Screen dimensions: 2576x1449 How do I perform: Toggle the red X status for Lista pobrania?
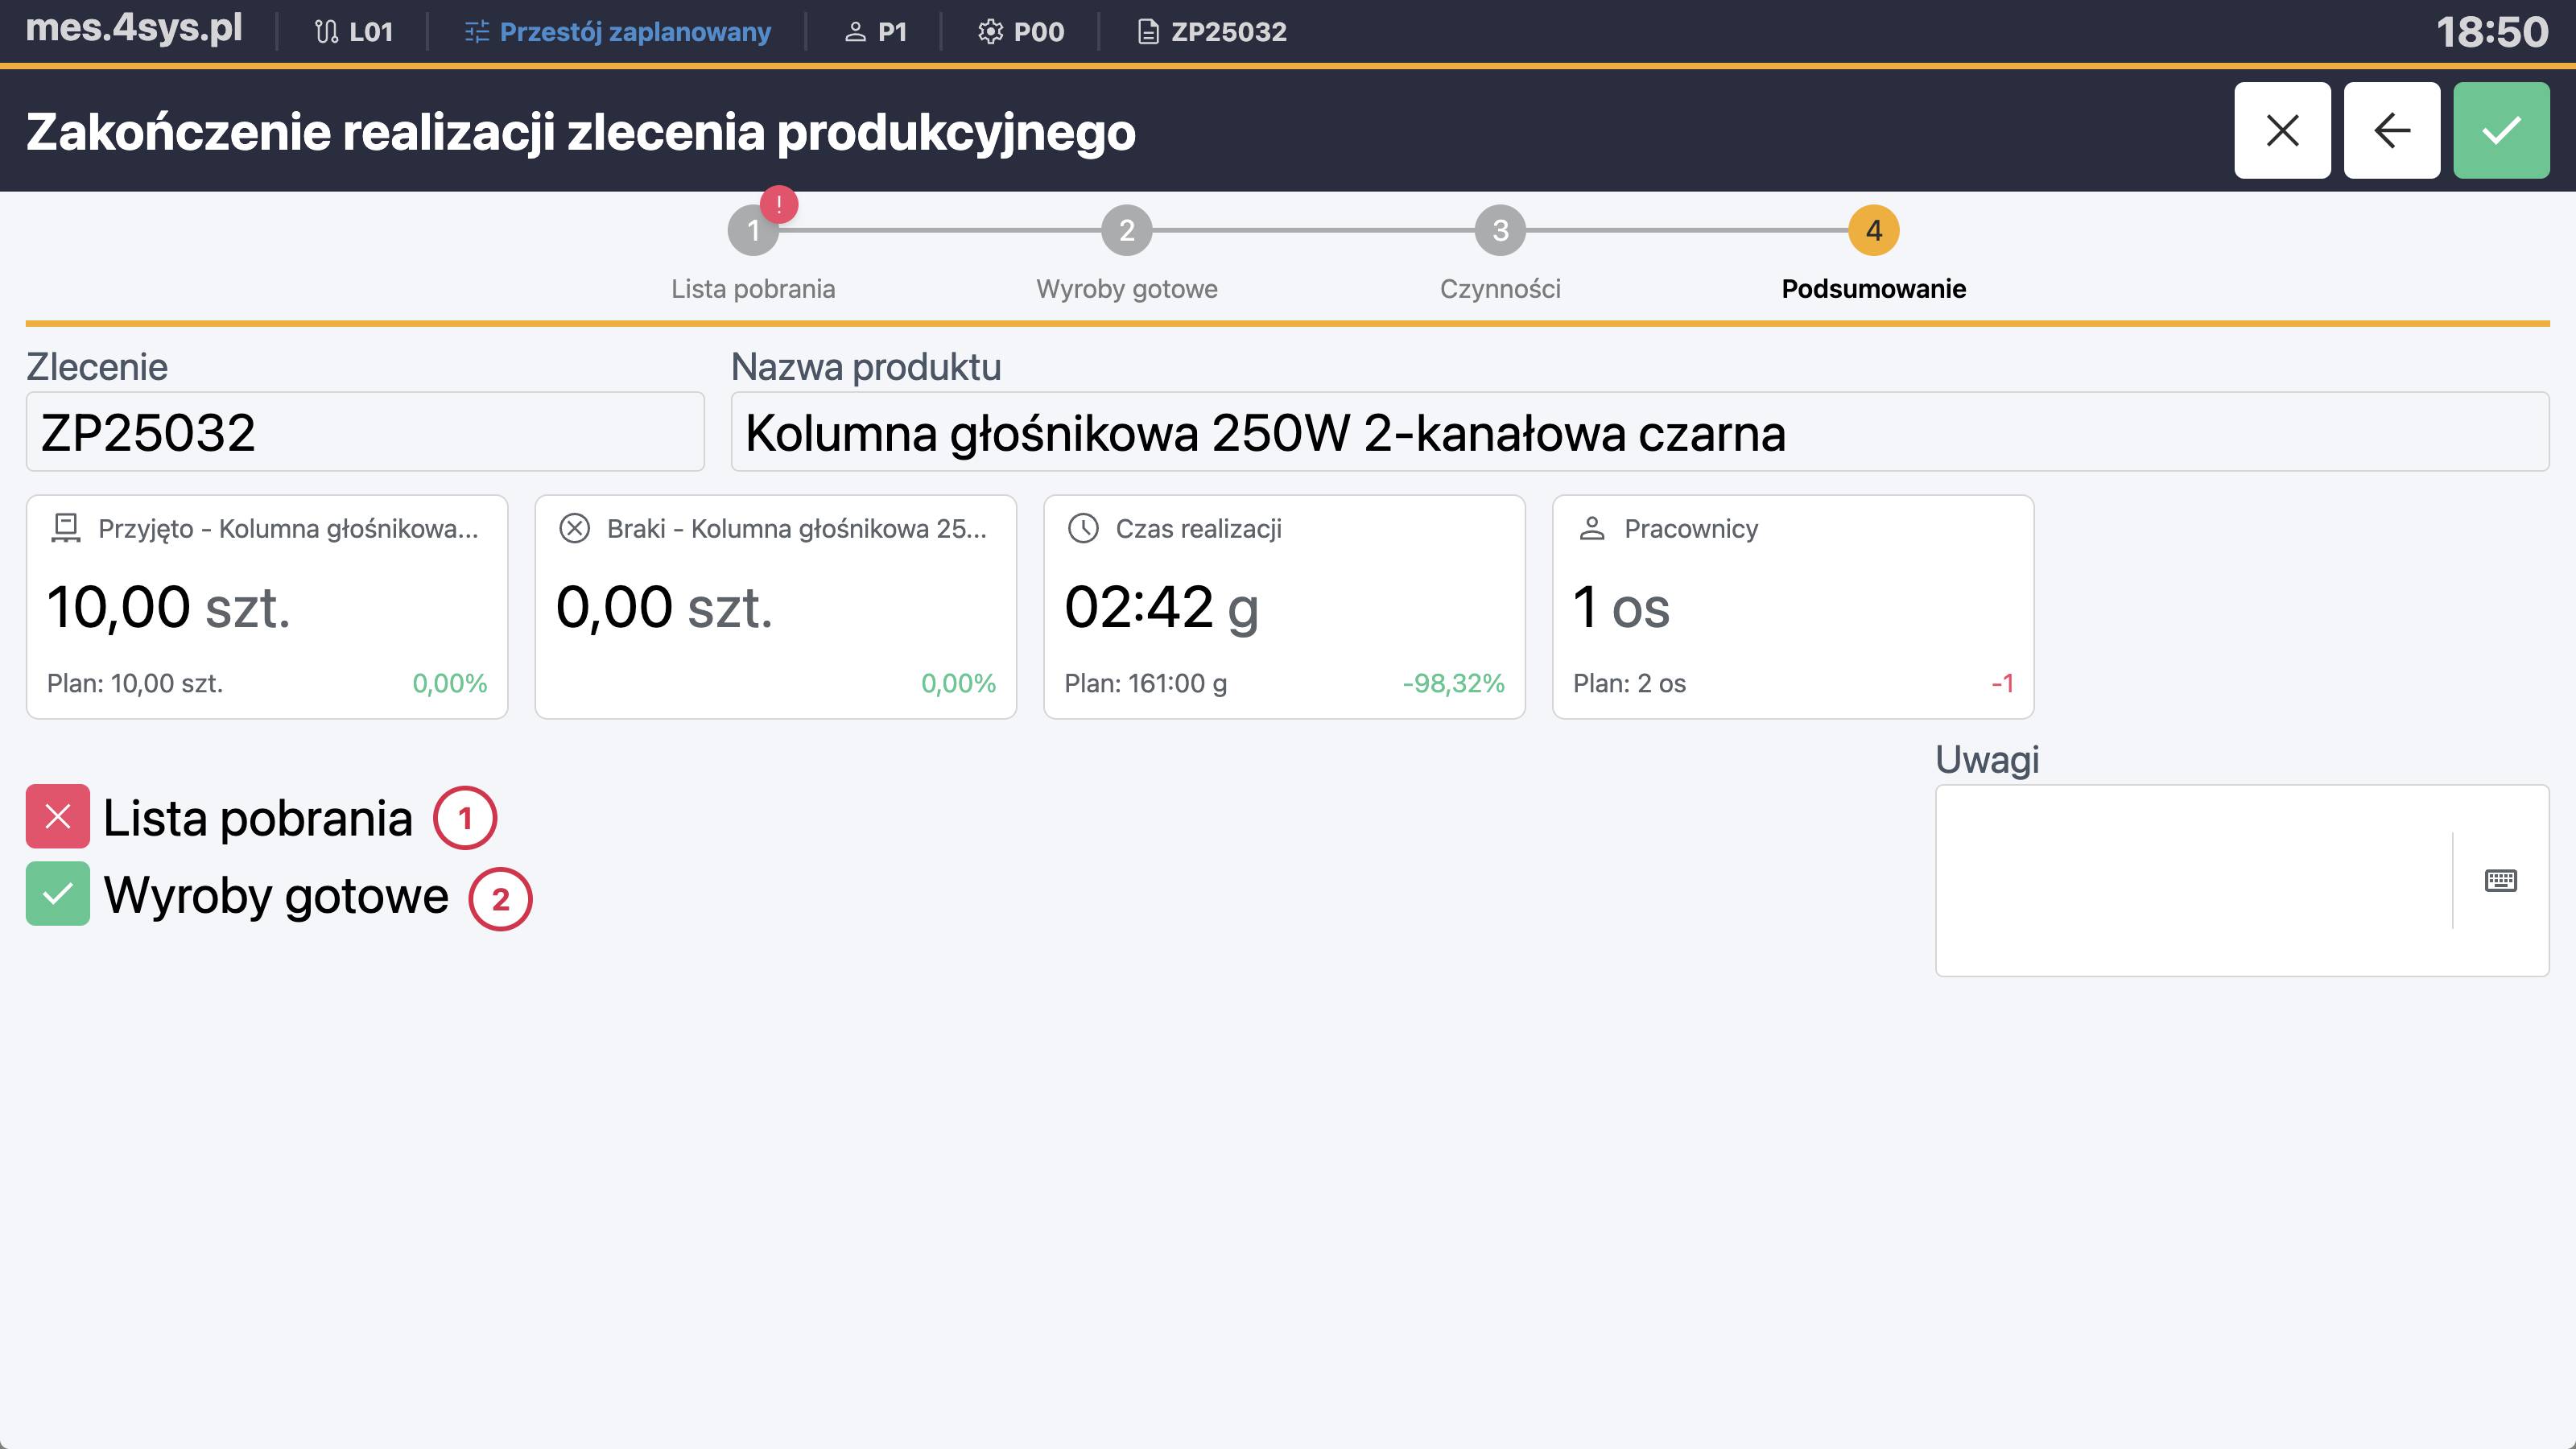(x=57, y=816)
